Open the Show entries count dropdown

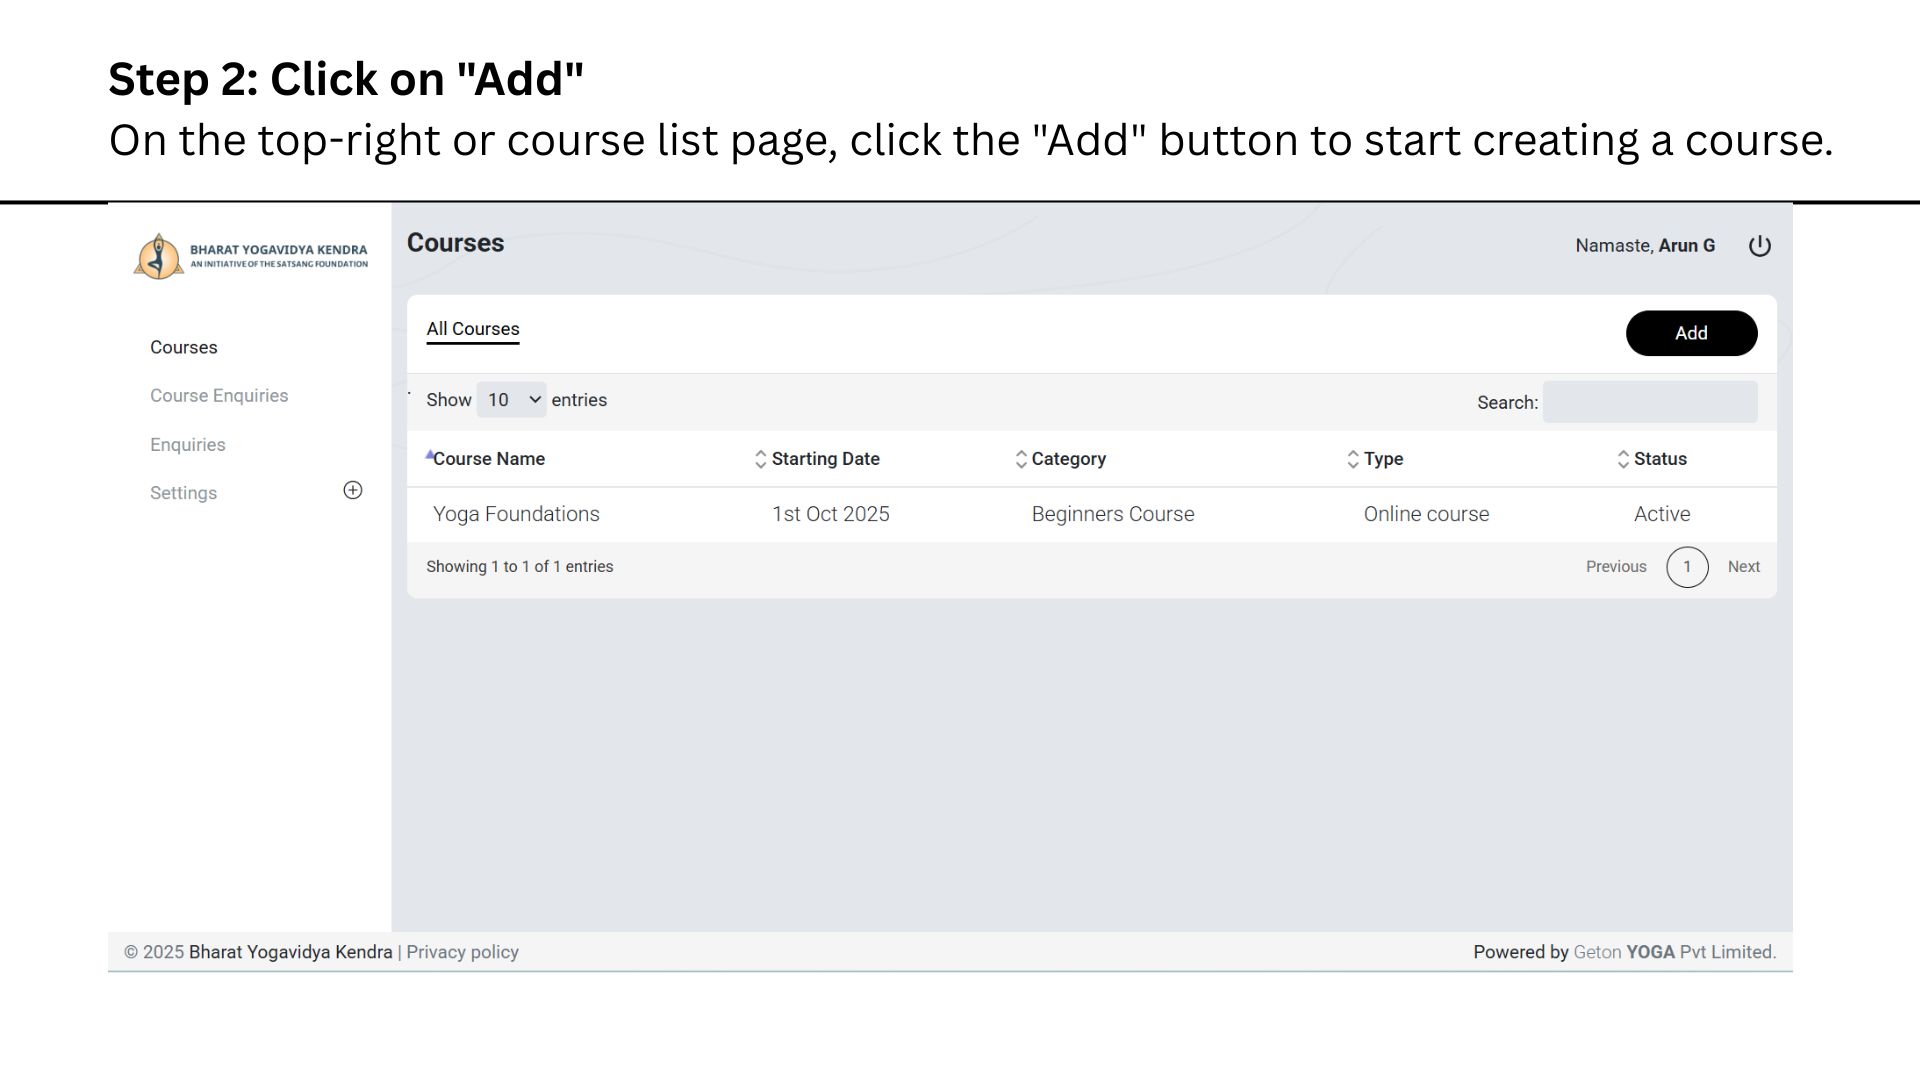tap(511, 400)
